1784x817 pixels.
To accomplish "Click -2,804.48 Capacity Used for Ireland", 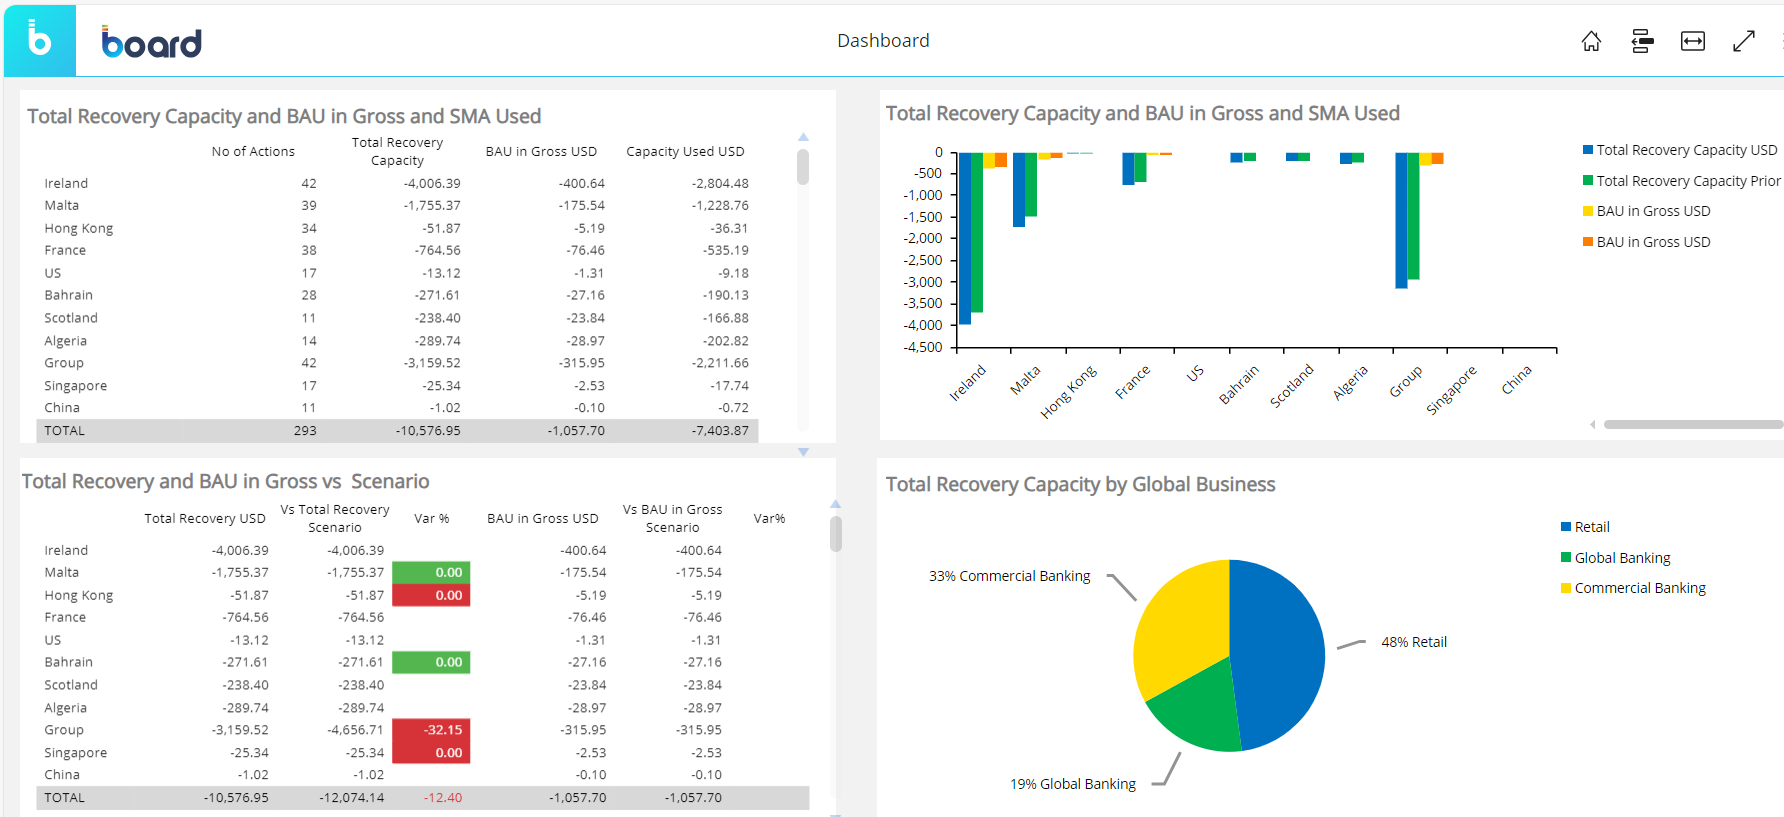I will pyautogui.click(x=720, y=183).
